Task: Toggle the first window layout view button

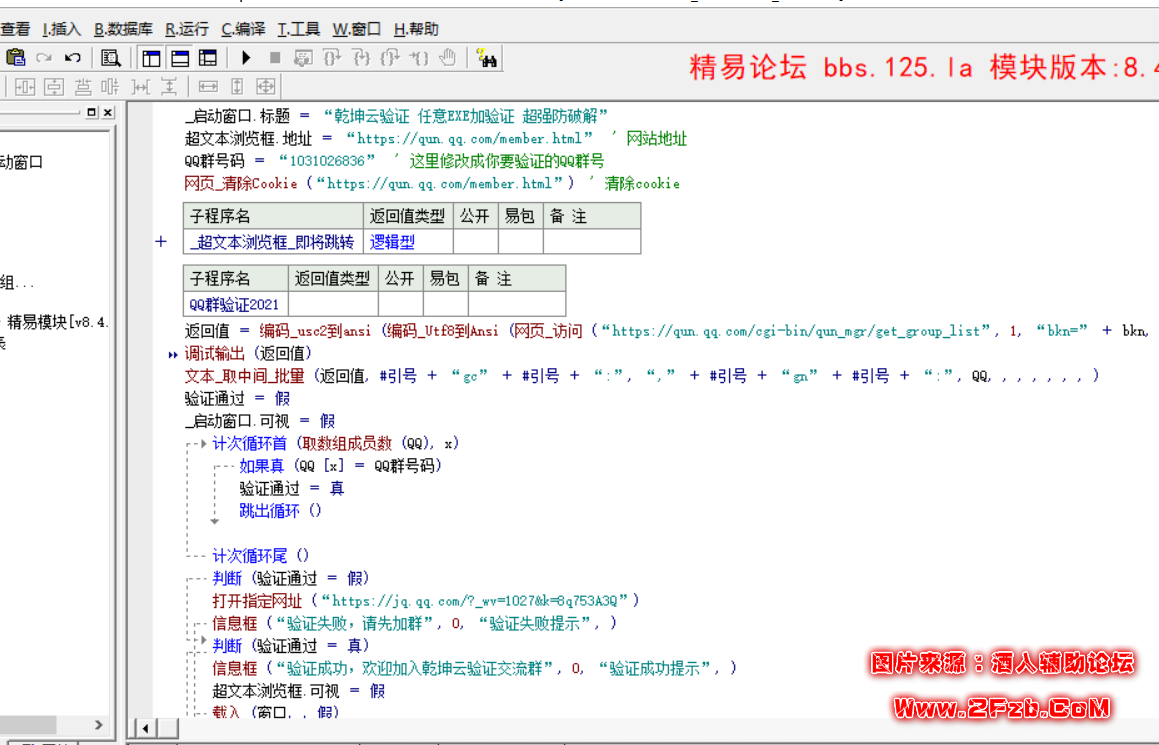Action: (150, 58)
